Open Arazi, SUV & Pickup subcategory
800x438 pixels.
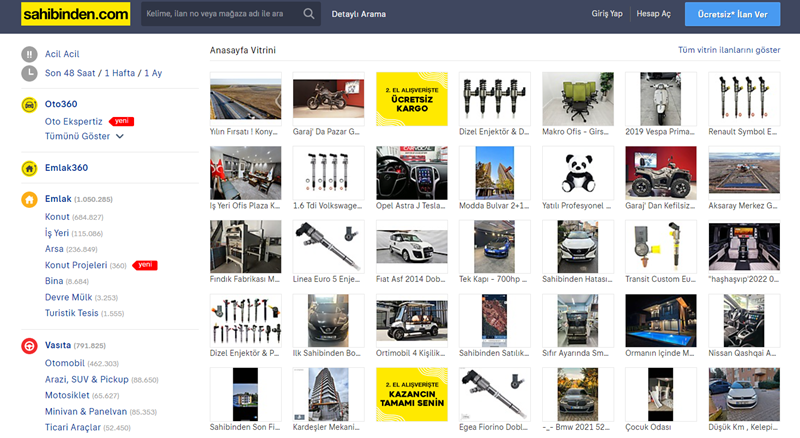coord(87,380)
